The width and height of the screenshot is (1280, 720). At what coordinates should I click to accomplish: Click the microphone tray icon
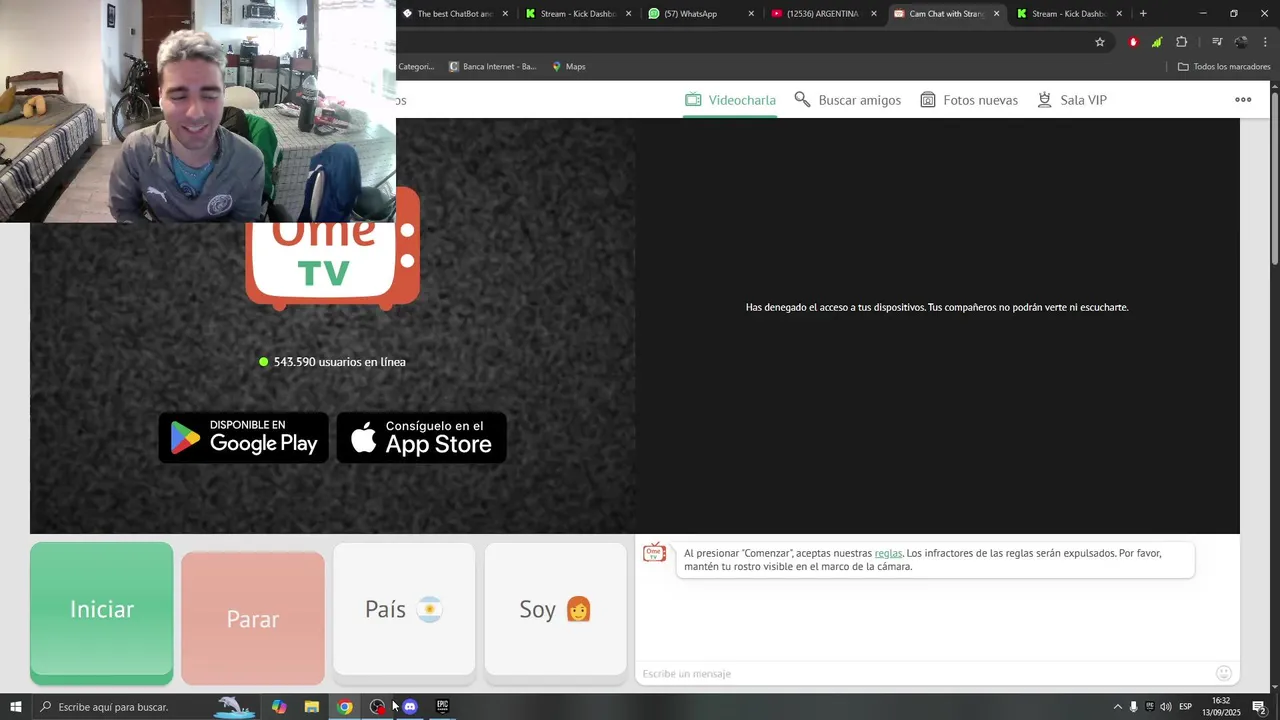click(1133, 707)
